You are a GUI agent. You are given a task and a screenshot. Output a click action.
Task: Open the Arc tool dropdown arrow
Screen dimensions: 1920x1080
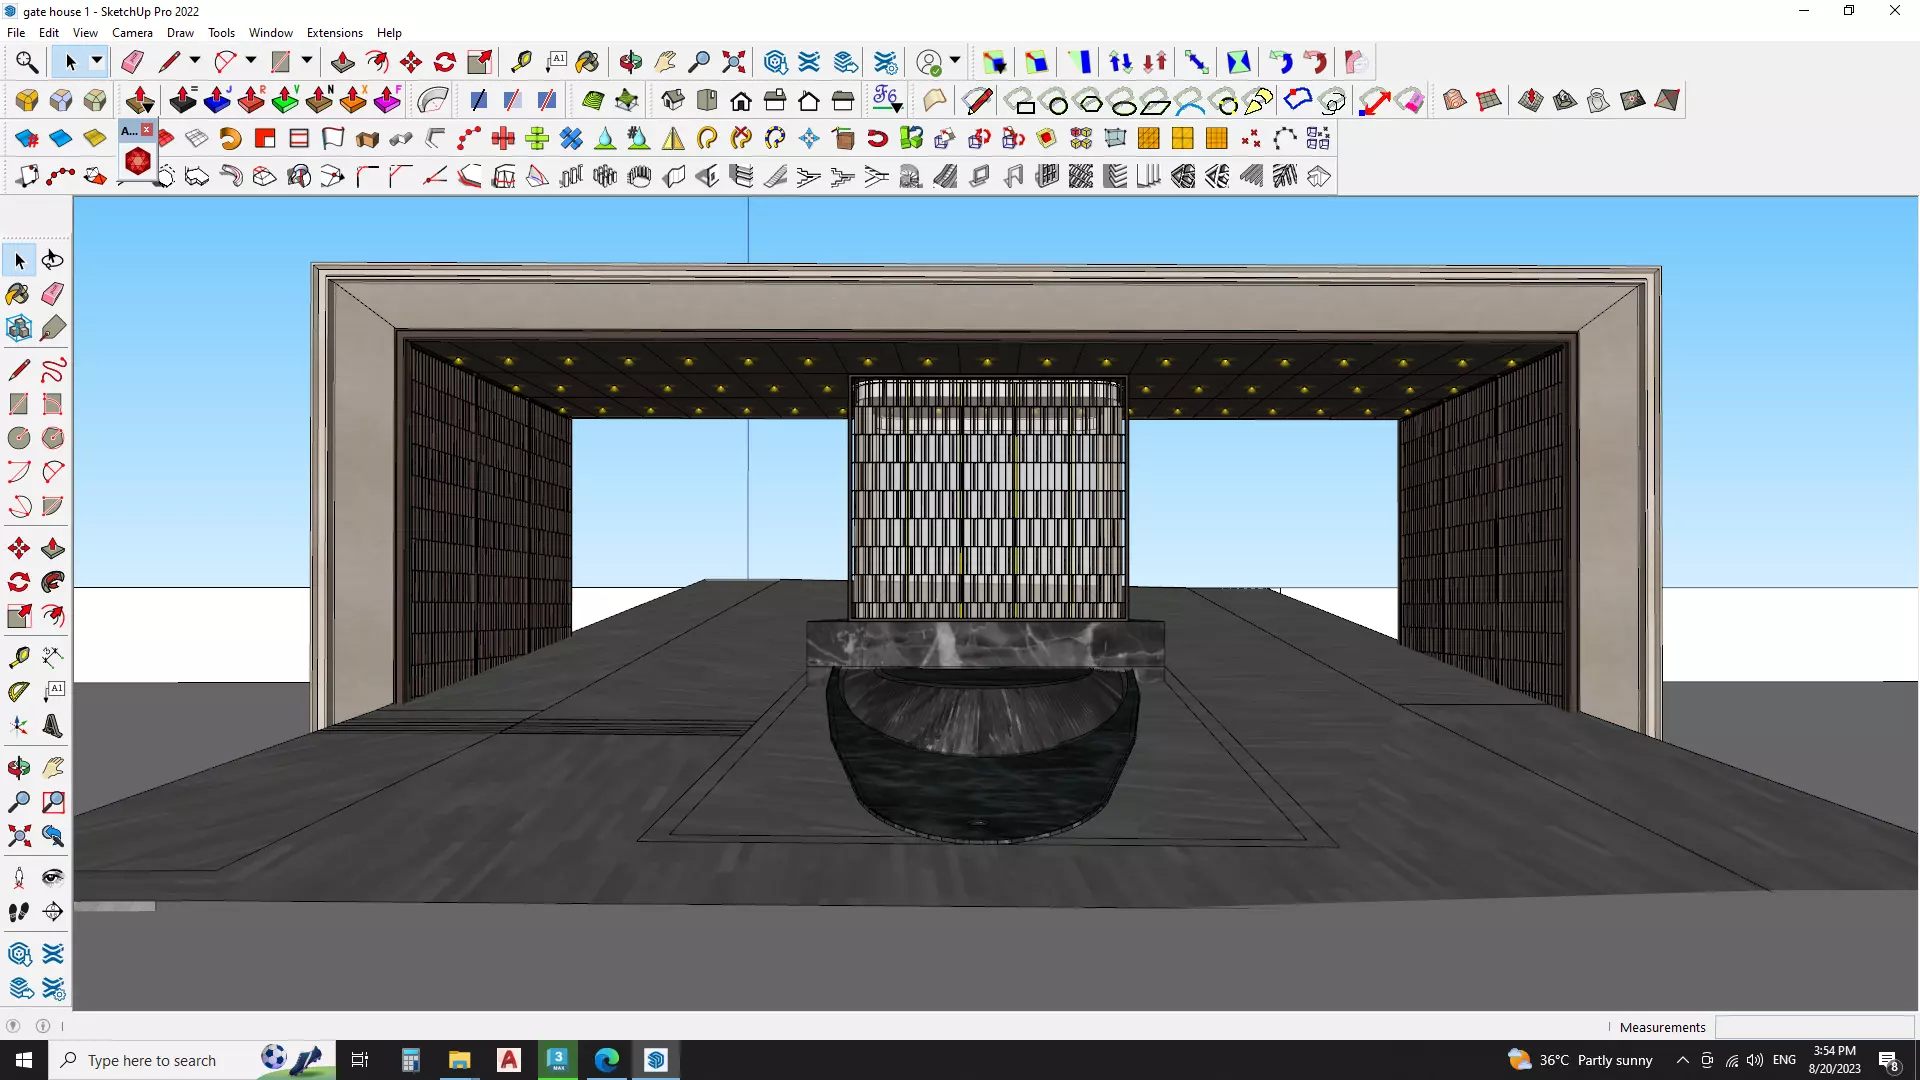251,61
